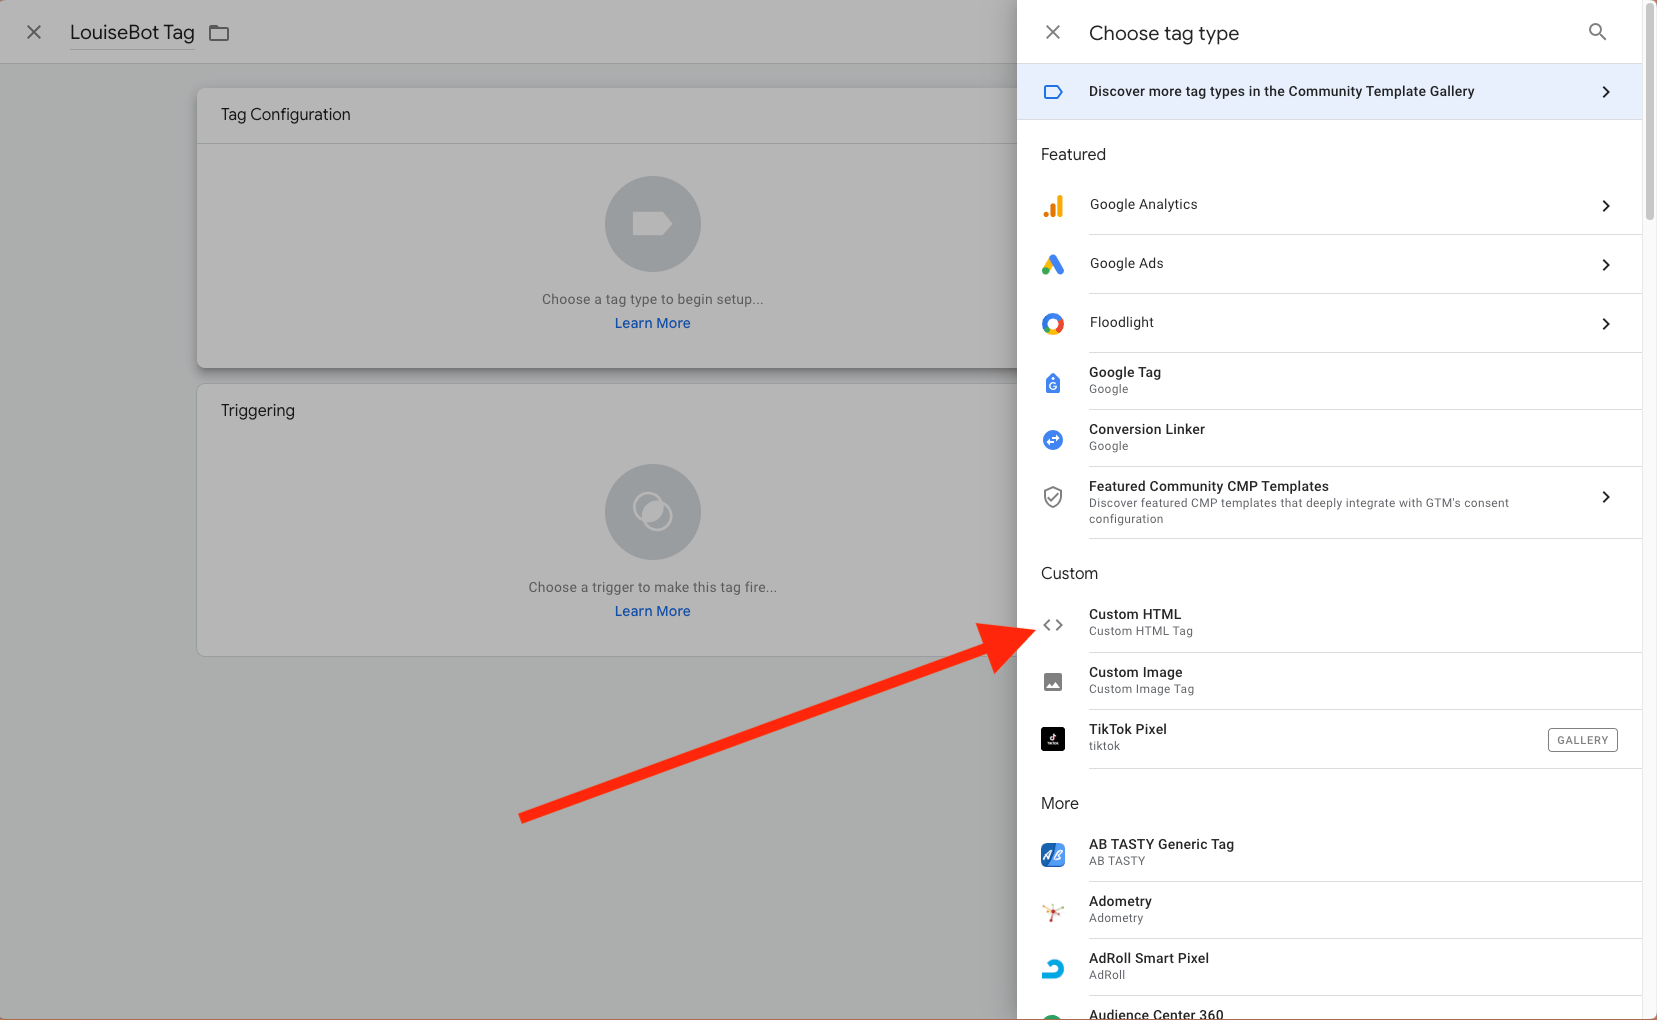The width and height of the screenshot is (1657, 1020).
Task: Open Community Template Gallery chevron
Action: pyautogui.click(x=1606, y=92)
